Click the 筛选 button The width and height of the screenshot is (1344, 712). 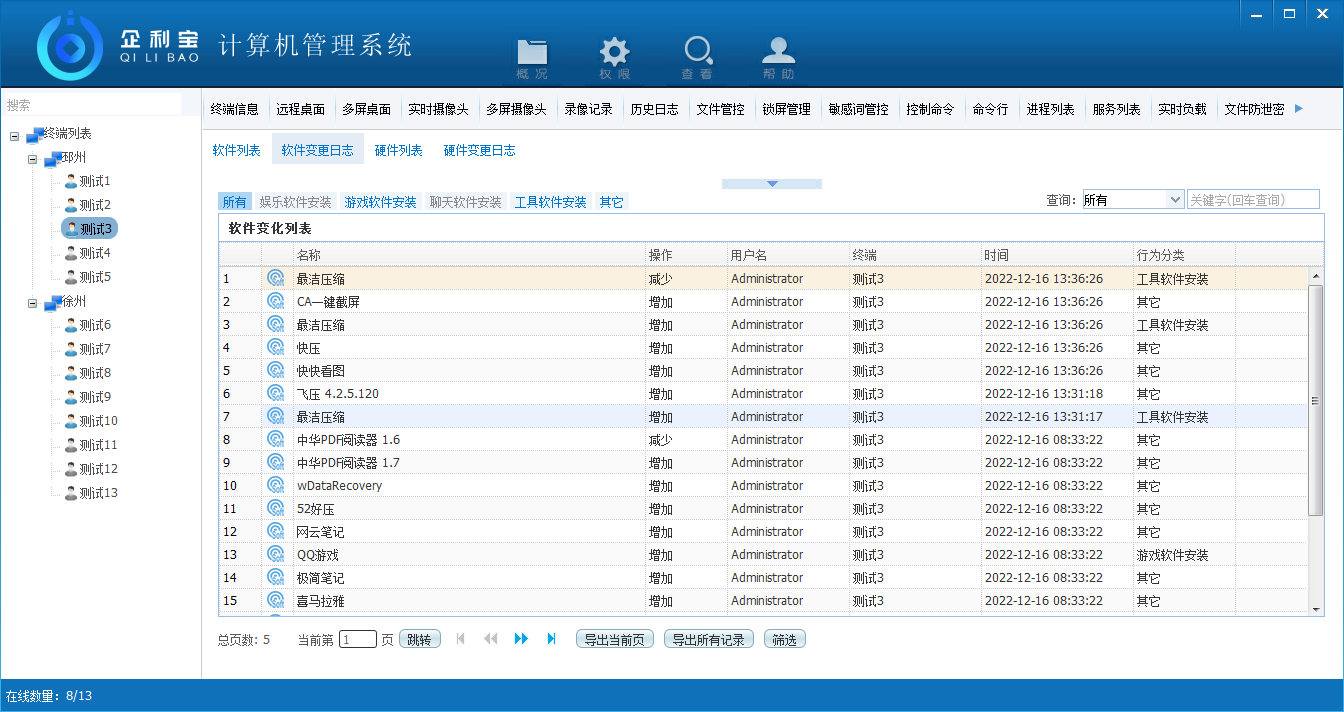pos(784,640)
